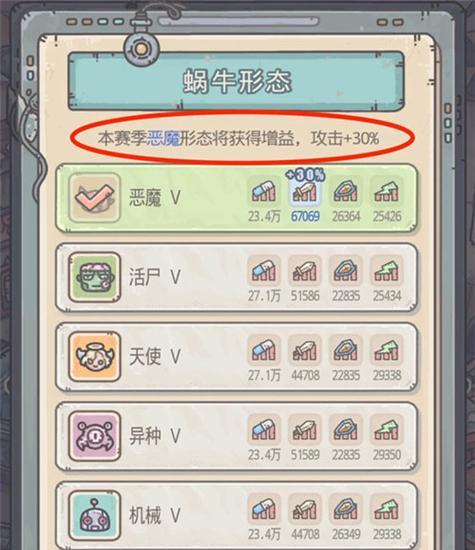Choose the 天使 angel form avatar

click(95, 356)
